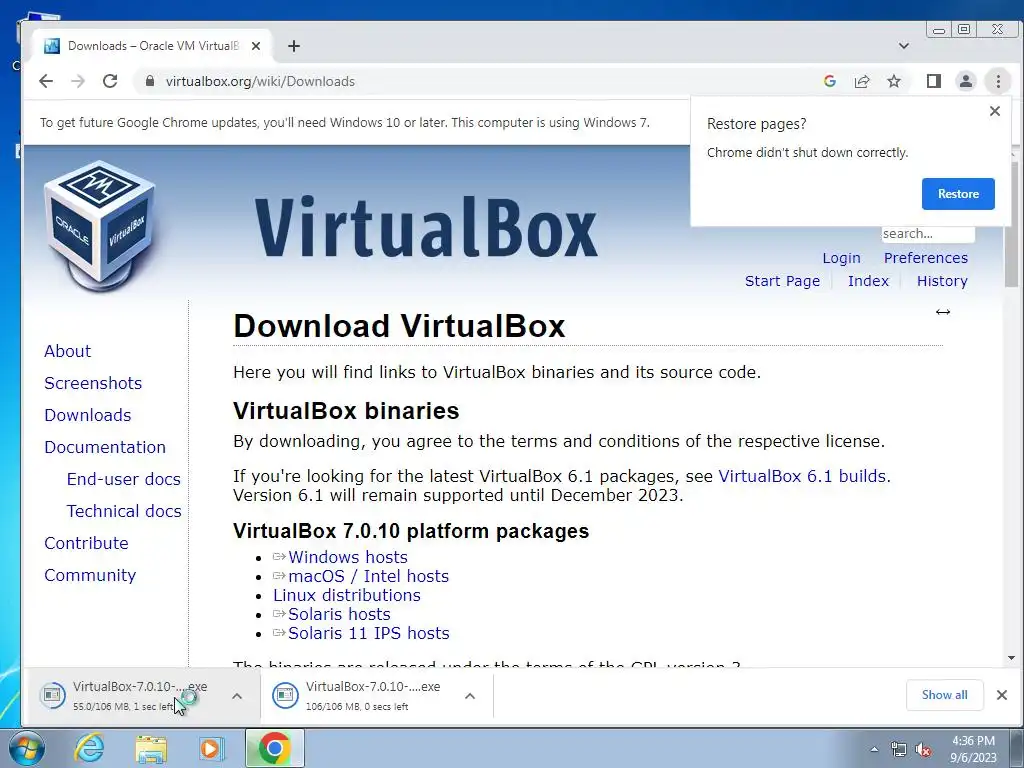The width and height of the screenshot is (1024, 768).
Task: Open End-user docs sidebar link
Action: pos(123,479)
